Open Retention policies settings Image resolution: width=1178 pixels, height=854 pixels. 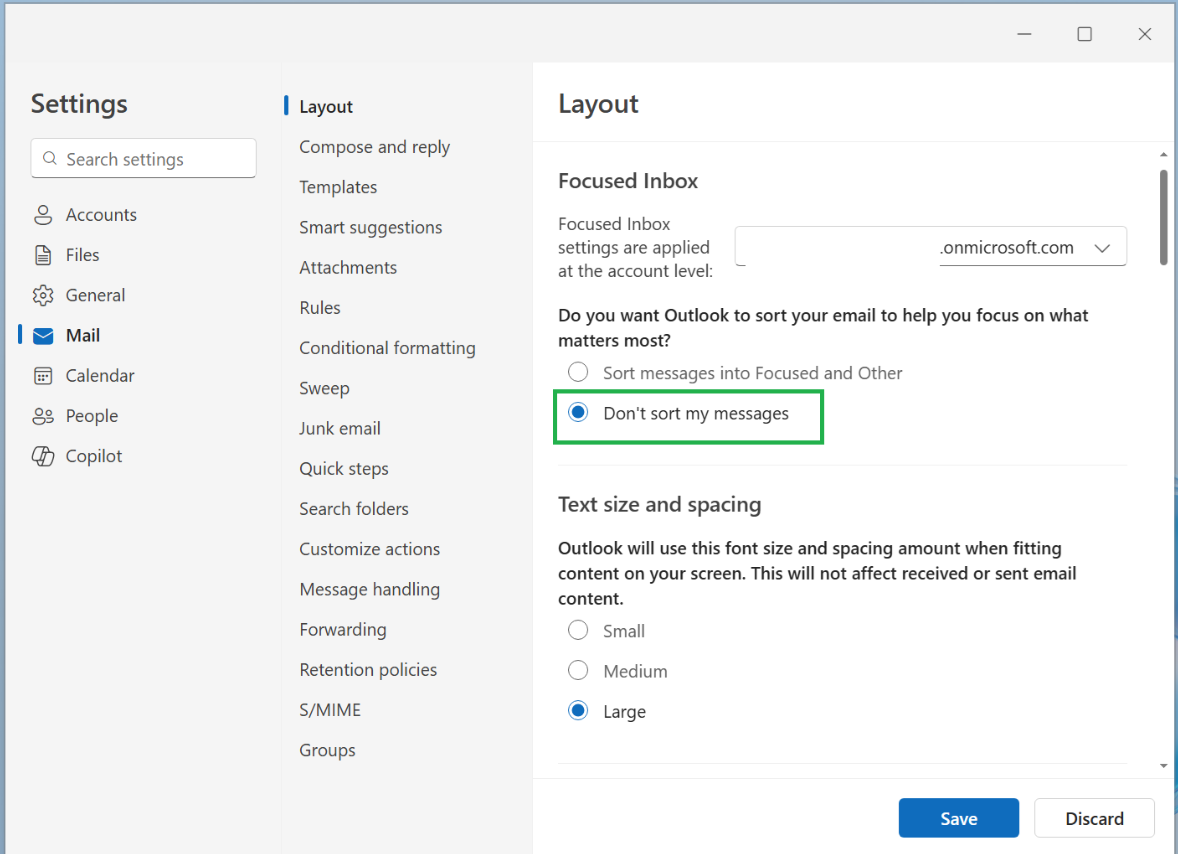point(368,670)
